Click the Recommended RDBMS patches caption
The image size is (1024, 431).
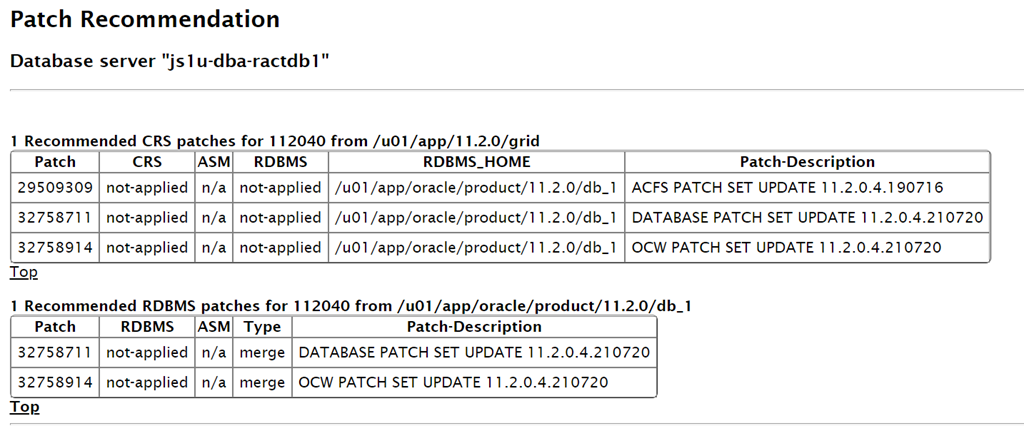[x=351, y=306]
